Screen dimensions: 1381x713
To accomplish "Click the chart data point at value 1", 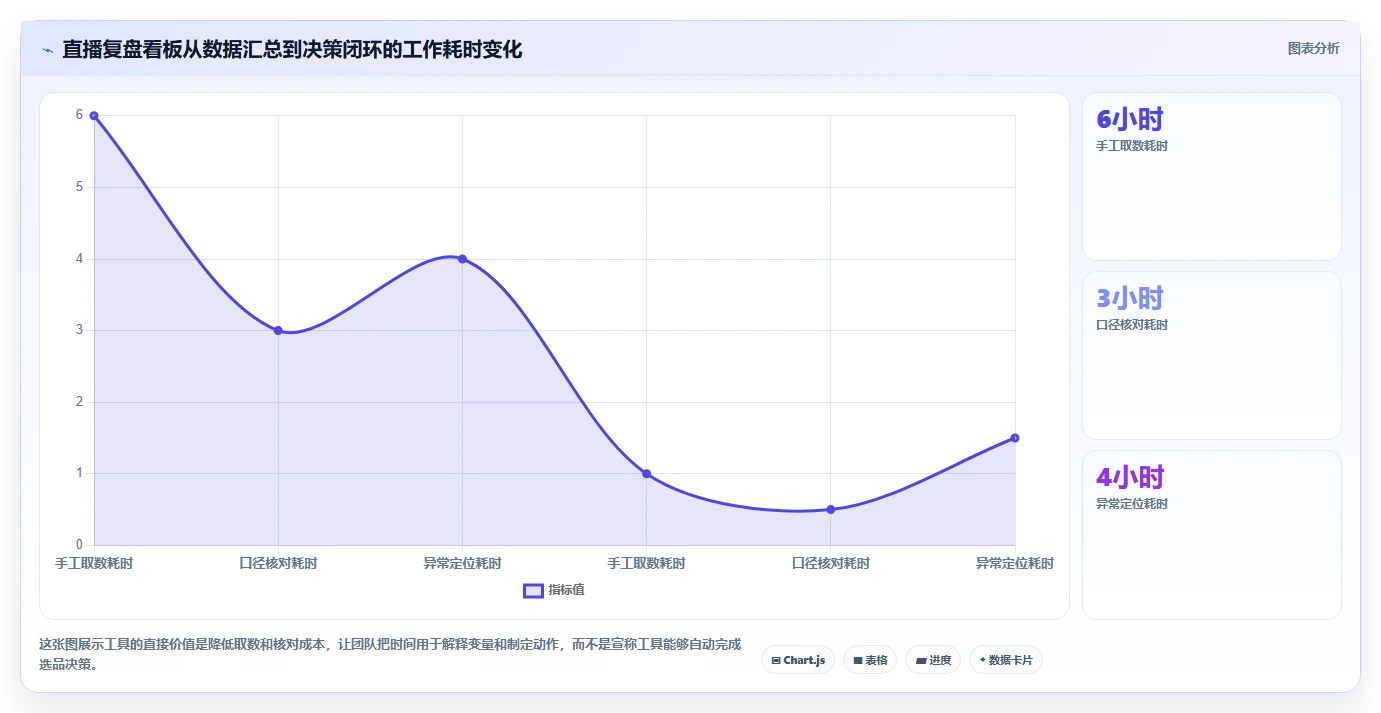I will tap(647, 474).
